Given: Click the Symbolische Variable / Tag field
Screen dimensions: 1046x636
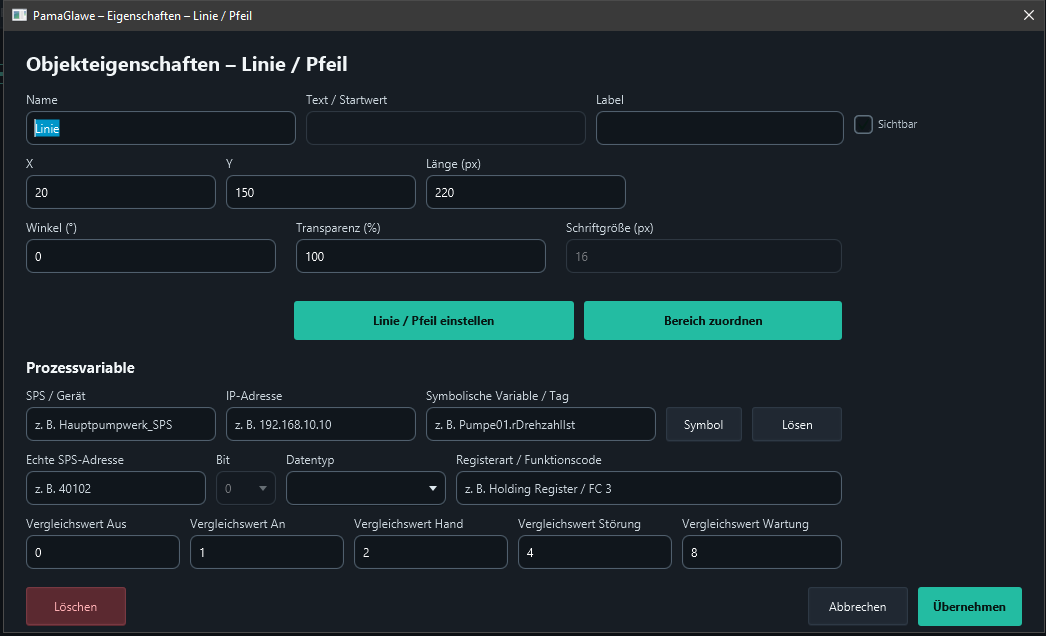Looking at the screenshot, I should click(541, 424).
